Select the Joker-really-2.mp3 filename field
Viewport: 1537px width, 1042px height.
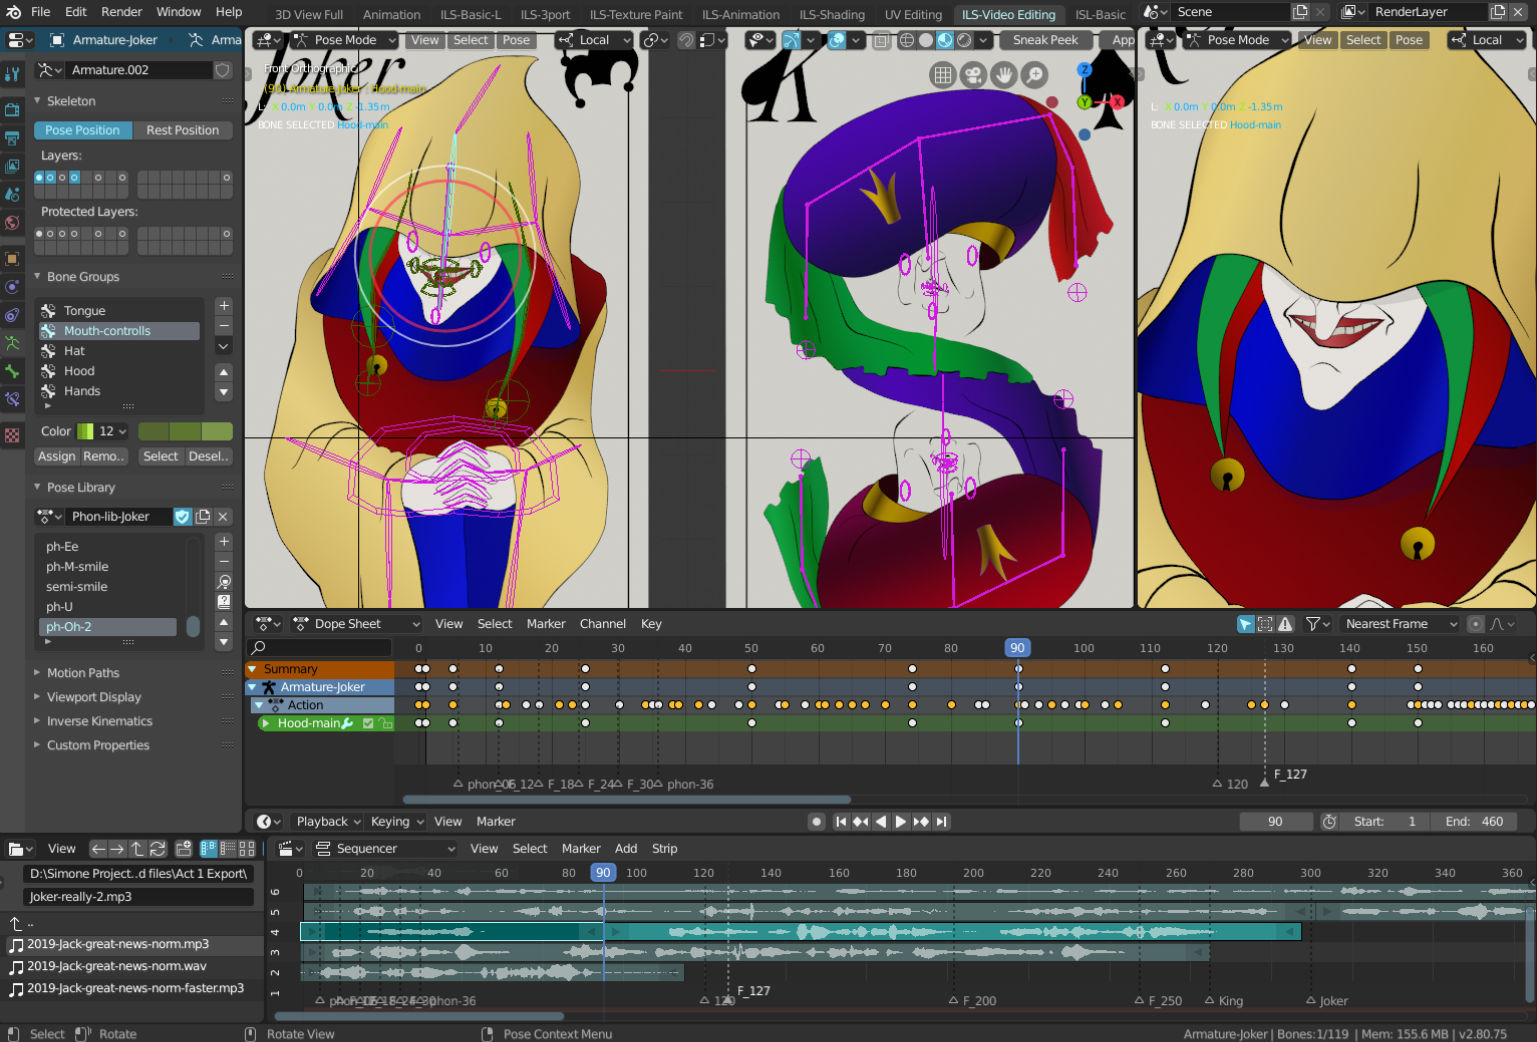pos(138,897)
